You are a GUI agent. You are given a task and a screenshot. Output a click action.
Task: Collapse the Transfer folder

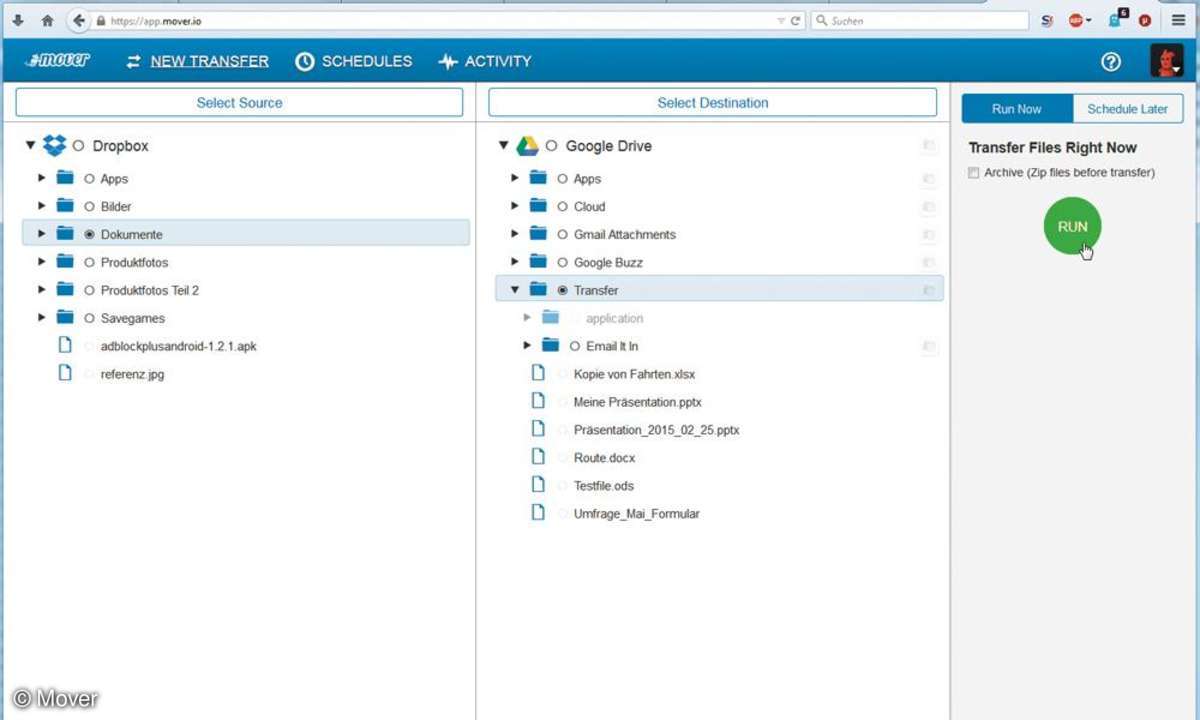click(x=514, y=290)
